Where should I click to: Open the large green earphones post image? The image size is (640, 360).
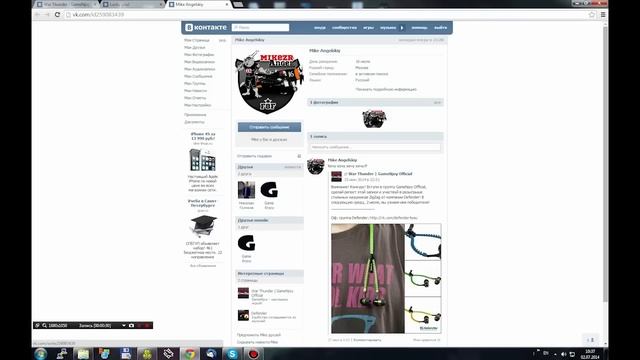pyautogui.click(x=368, y=278)
